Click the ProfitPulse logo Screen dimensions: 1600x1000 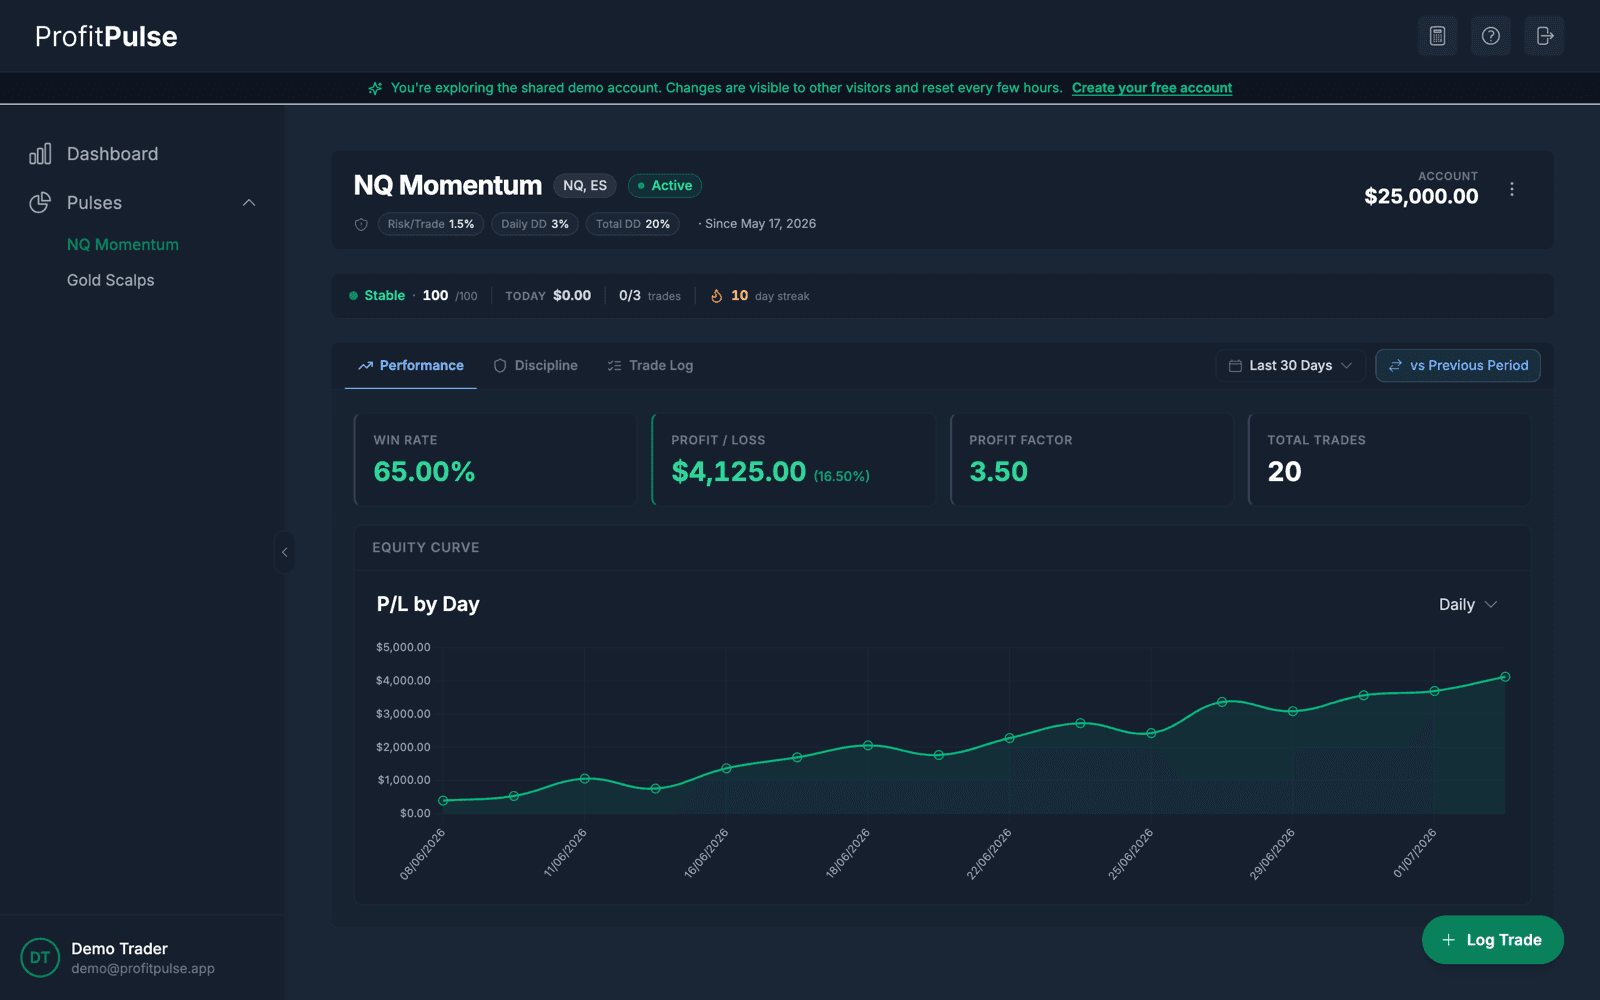pos(106,36)
